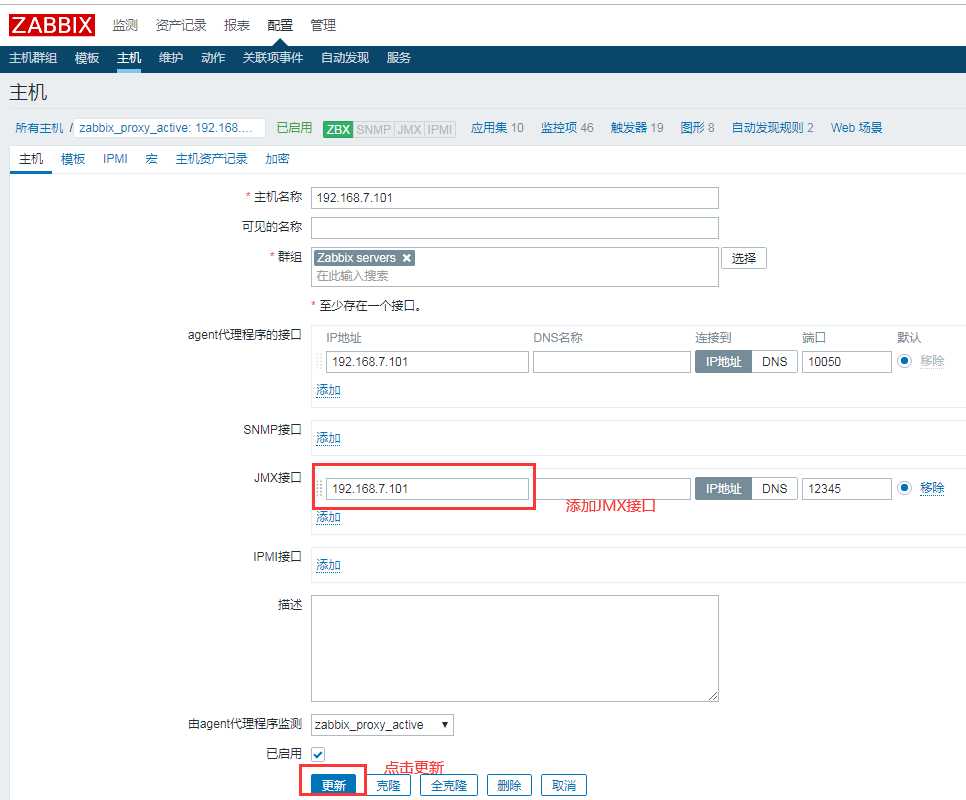Open 监控项 46 link

567,127
